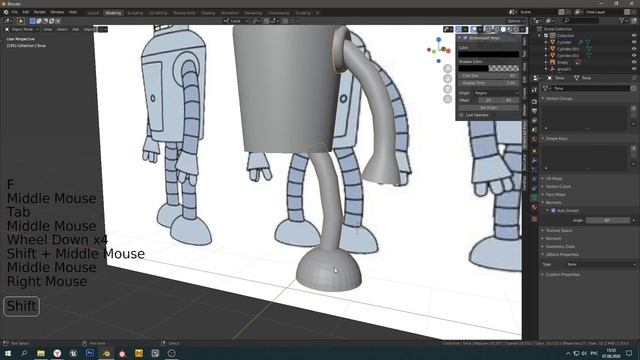Image resolution: width=640 pixels, height=360 pixels.
Task: Open the Tool properties tab
Action: tap(534, 90)
